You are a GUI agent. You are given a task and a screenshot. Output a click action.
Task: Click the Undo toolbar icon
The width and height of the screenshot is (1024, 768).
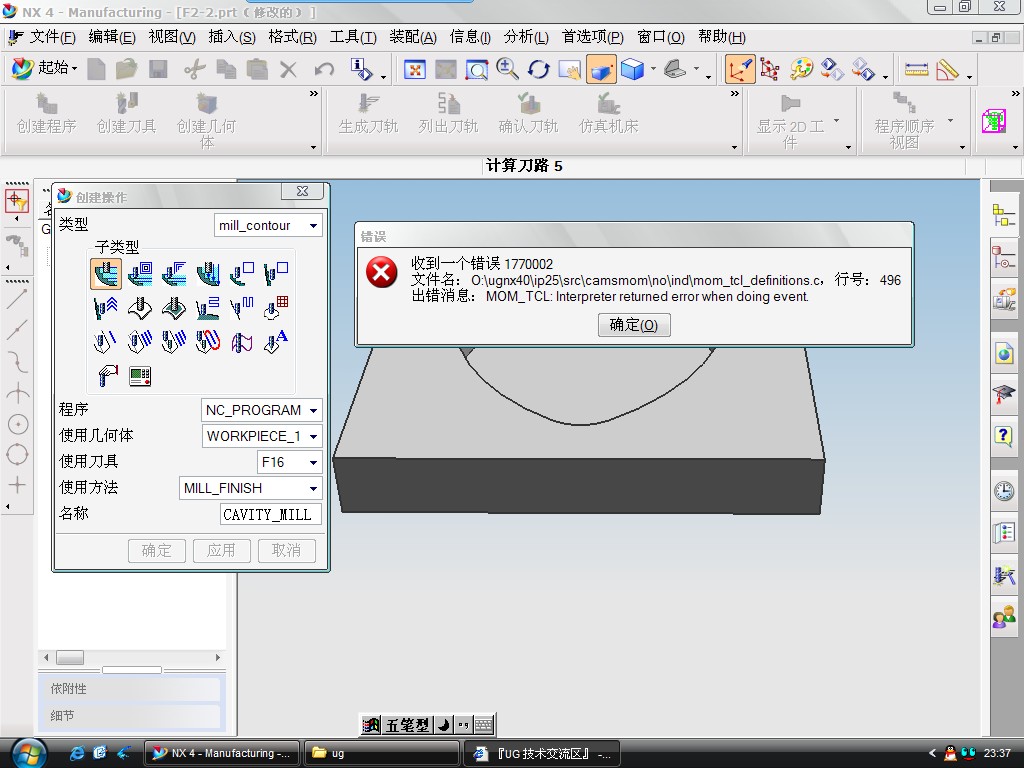[324, 69]
